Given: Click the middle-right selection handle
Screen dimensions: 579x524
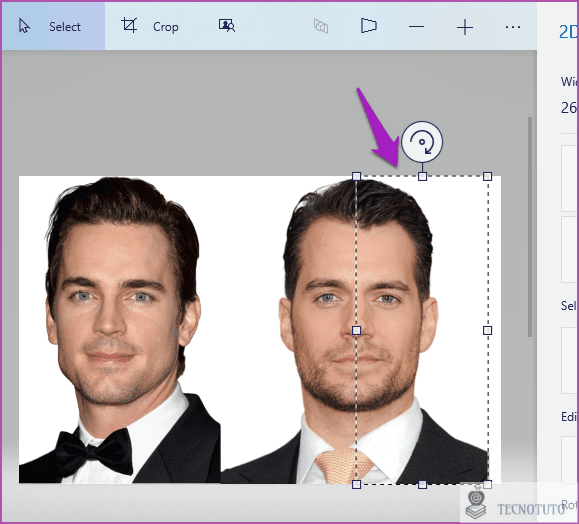Looking at the screenshot, I should click(487, 330).
